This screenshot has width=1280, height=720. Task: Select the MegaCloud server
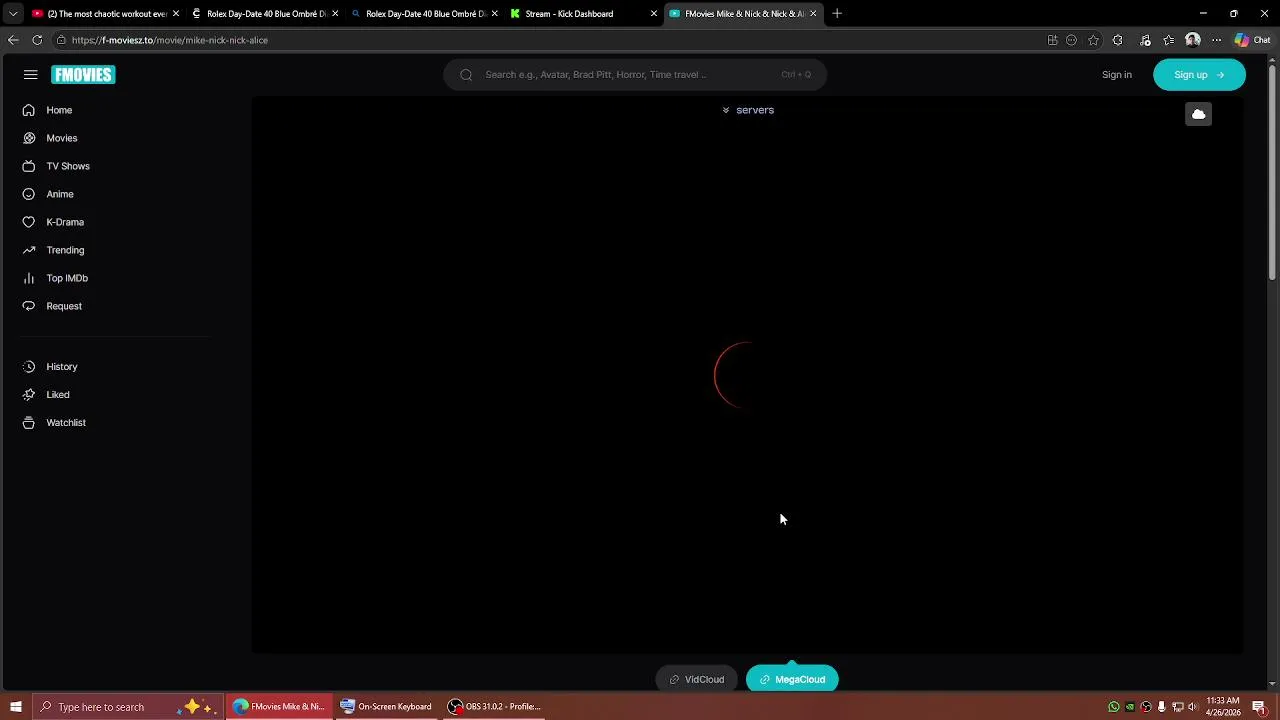click(x=792, y=680)
